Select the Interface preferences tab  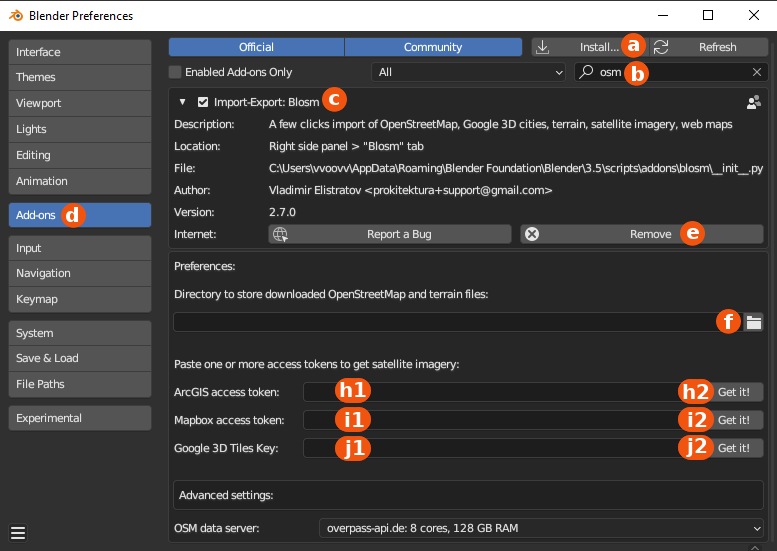[x=80, y=52]
